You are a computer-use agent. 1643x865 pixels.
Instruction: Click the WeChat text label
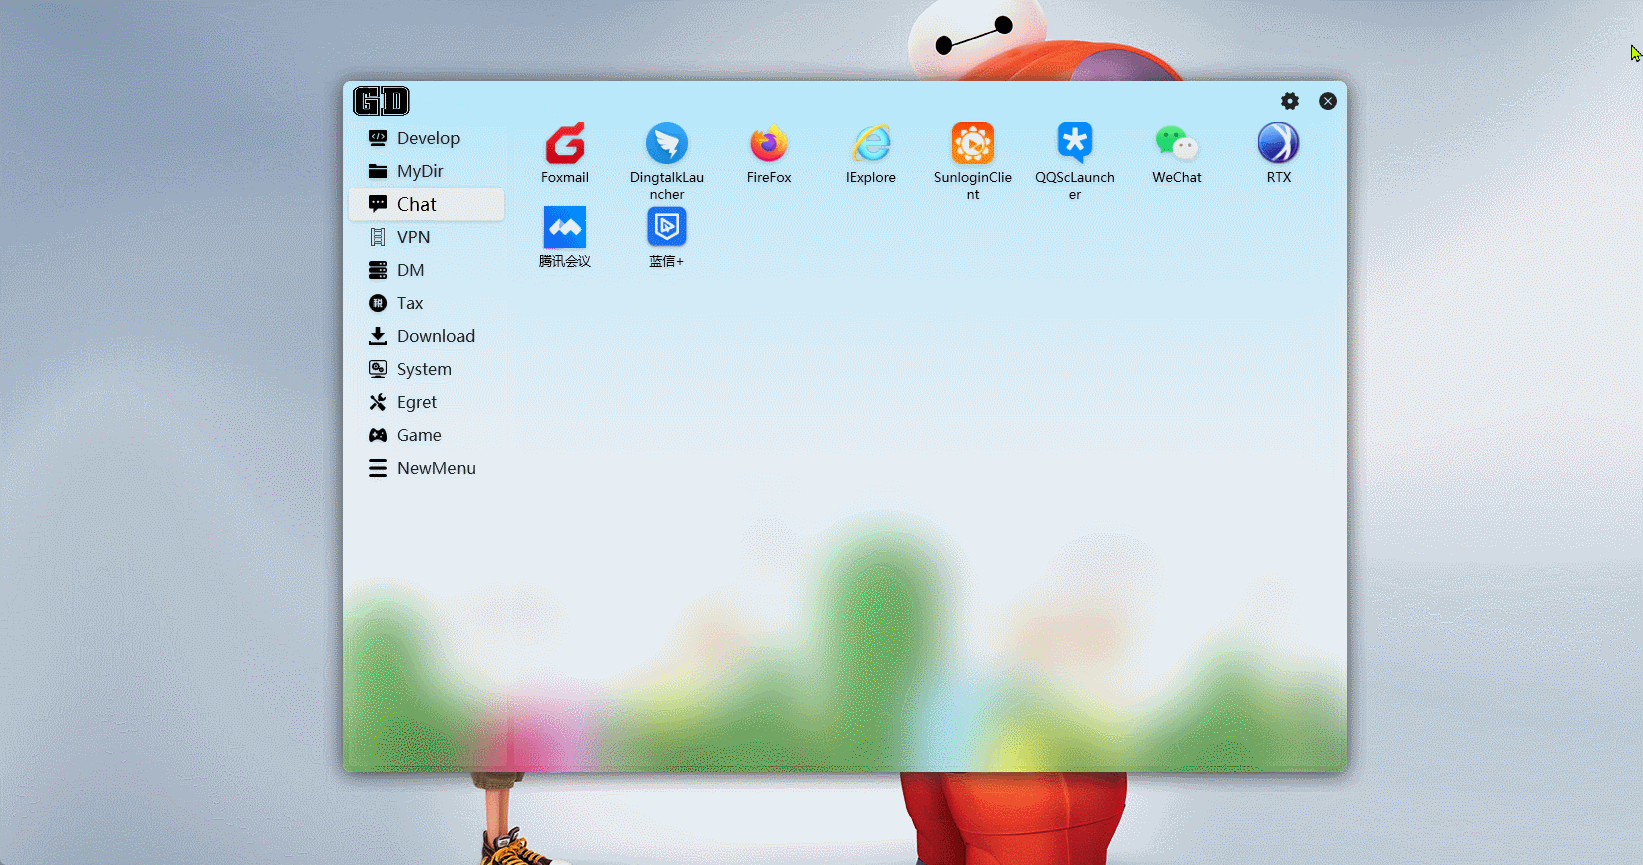(x=1177, y=177)
